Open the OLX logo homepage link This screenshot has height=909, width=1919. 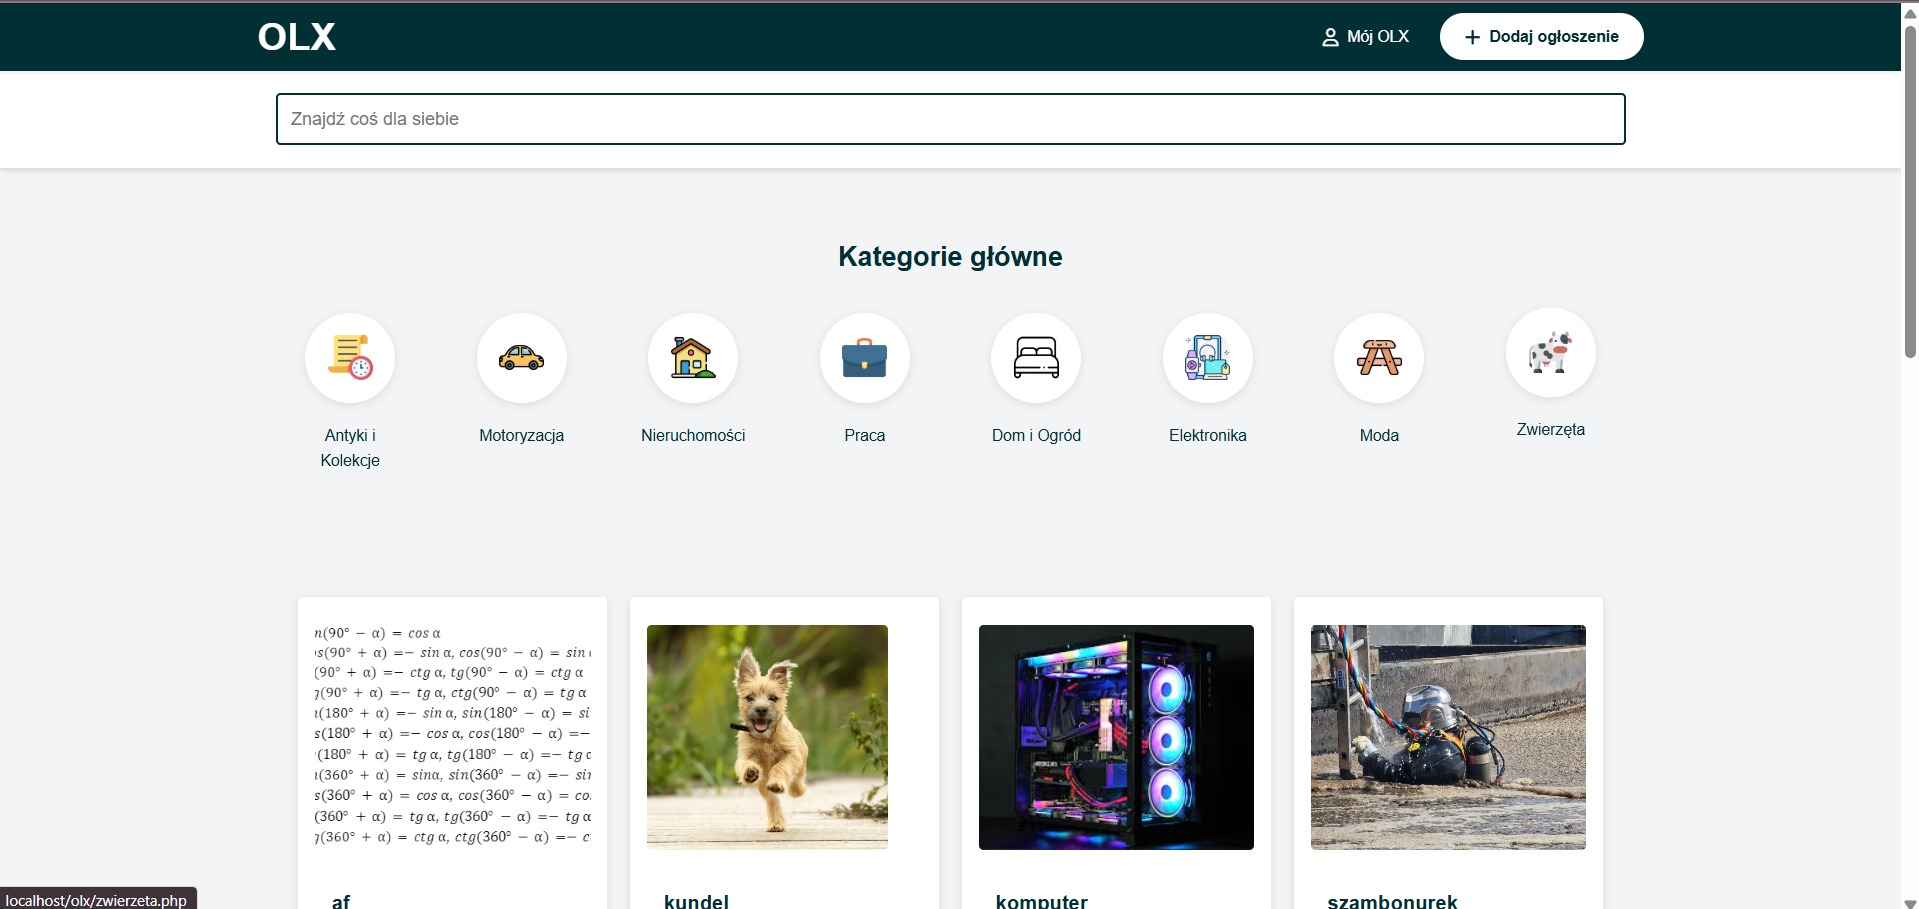click(x=296, y=36)
